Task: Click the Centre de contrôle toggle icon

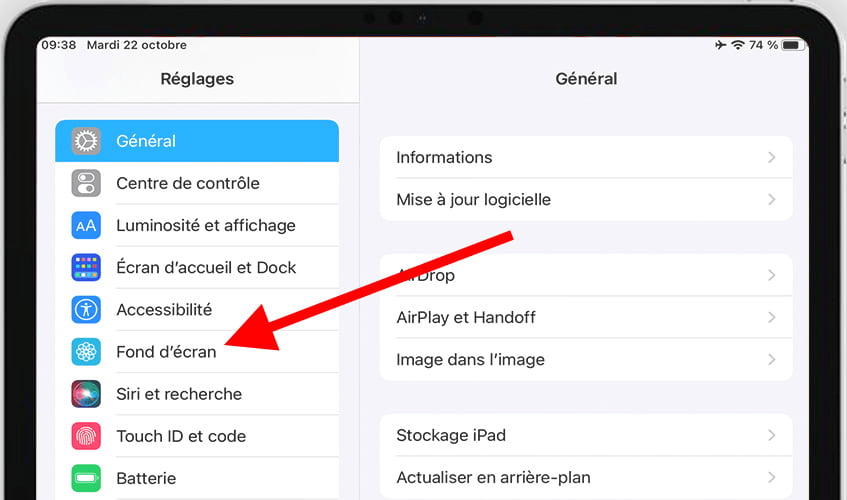Action: point(86,183)
